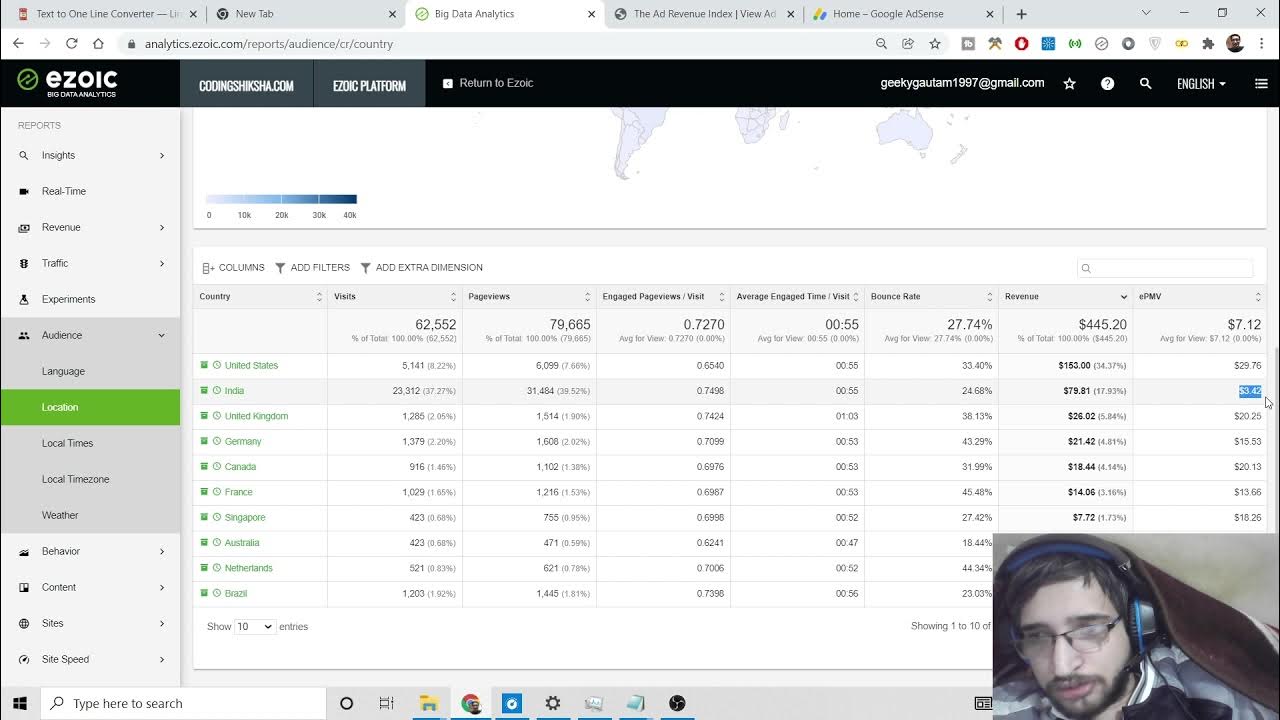Screen dimensions: 1280x720
Task: Toggle the green square beside Germany
Action: [x=204, y=442]
